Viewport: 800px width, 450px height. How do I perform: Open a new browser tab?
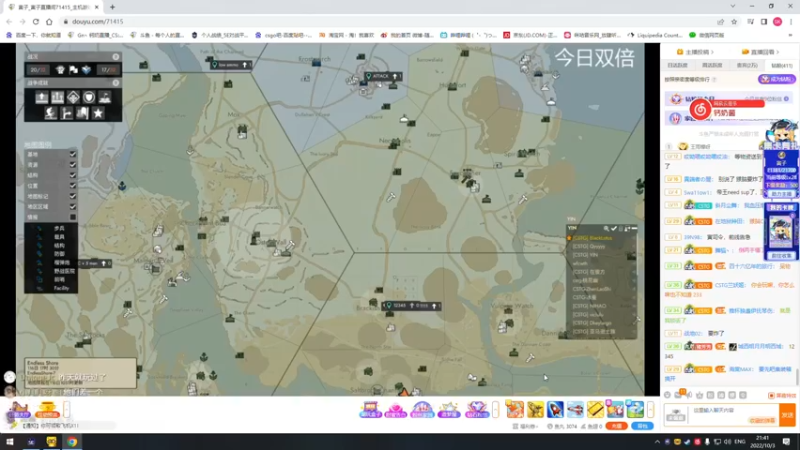pos(112,7)
